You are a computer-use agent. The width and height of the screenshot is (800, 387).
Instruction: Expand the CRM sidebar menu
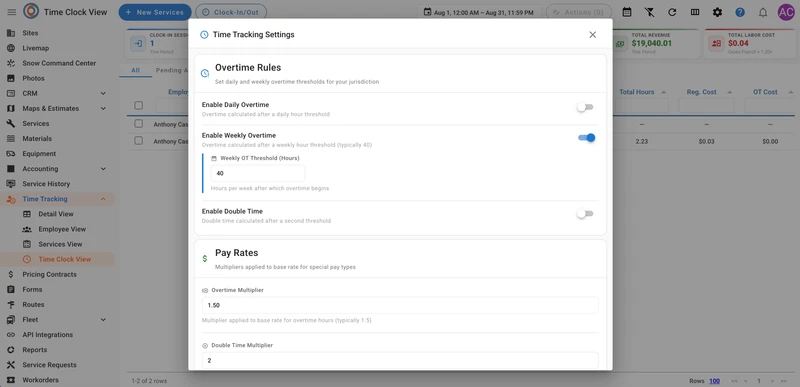103,93
